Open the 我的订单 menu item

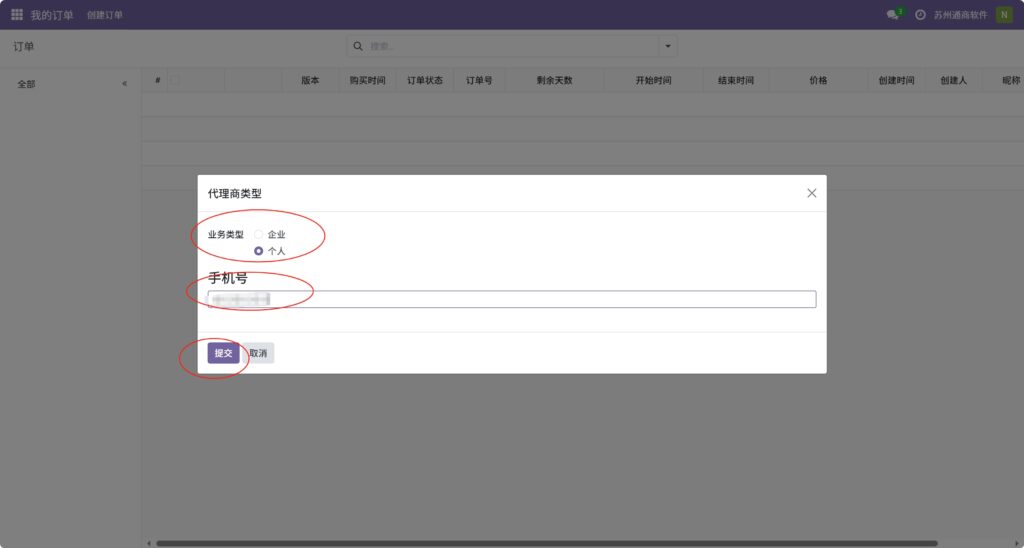pyautogui.click(x=52, y=15)
